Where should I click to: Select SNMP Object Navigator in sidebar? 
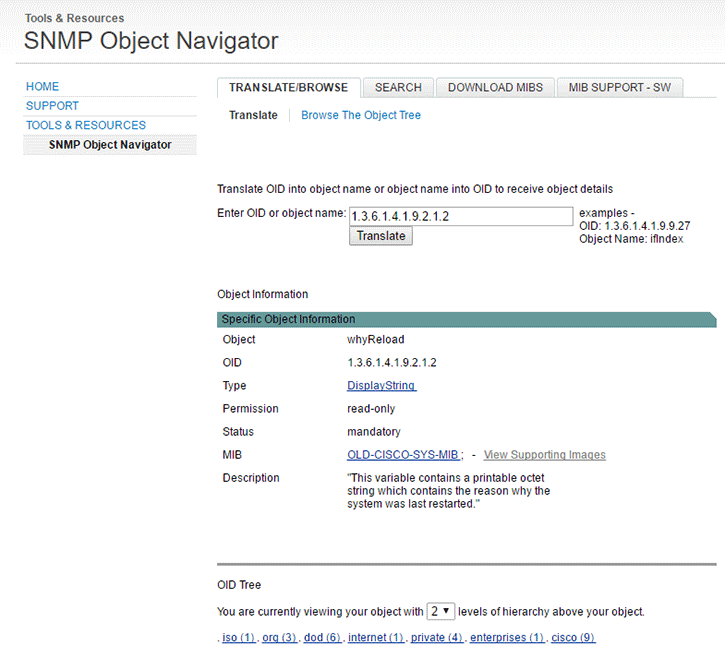click(x=110, y=145)
